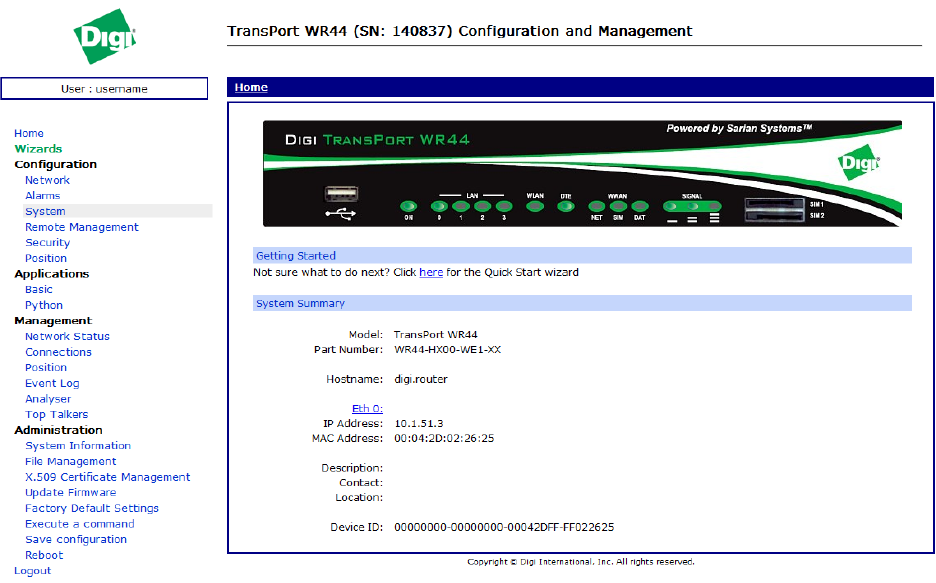This screenshot has height=583, width=936.
Task: Click the Digi logo on router banner
Action: (x=859, y=162)
